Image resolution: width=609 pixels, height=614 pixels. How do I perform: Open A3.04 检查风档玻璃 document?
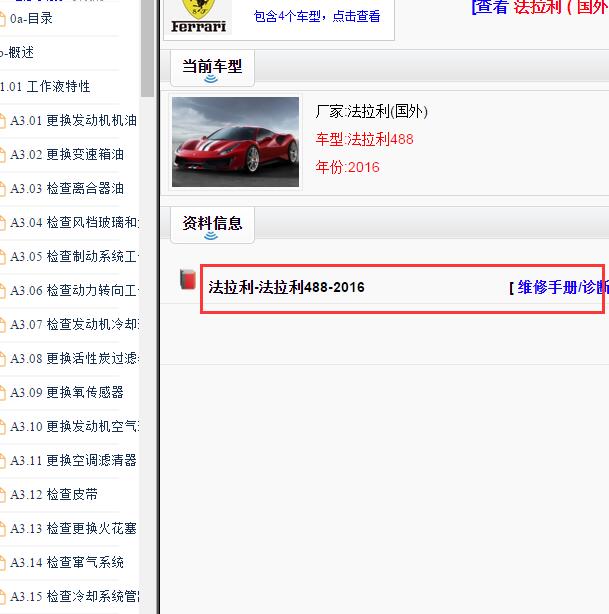point(74,222)
